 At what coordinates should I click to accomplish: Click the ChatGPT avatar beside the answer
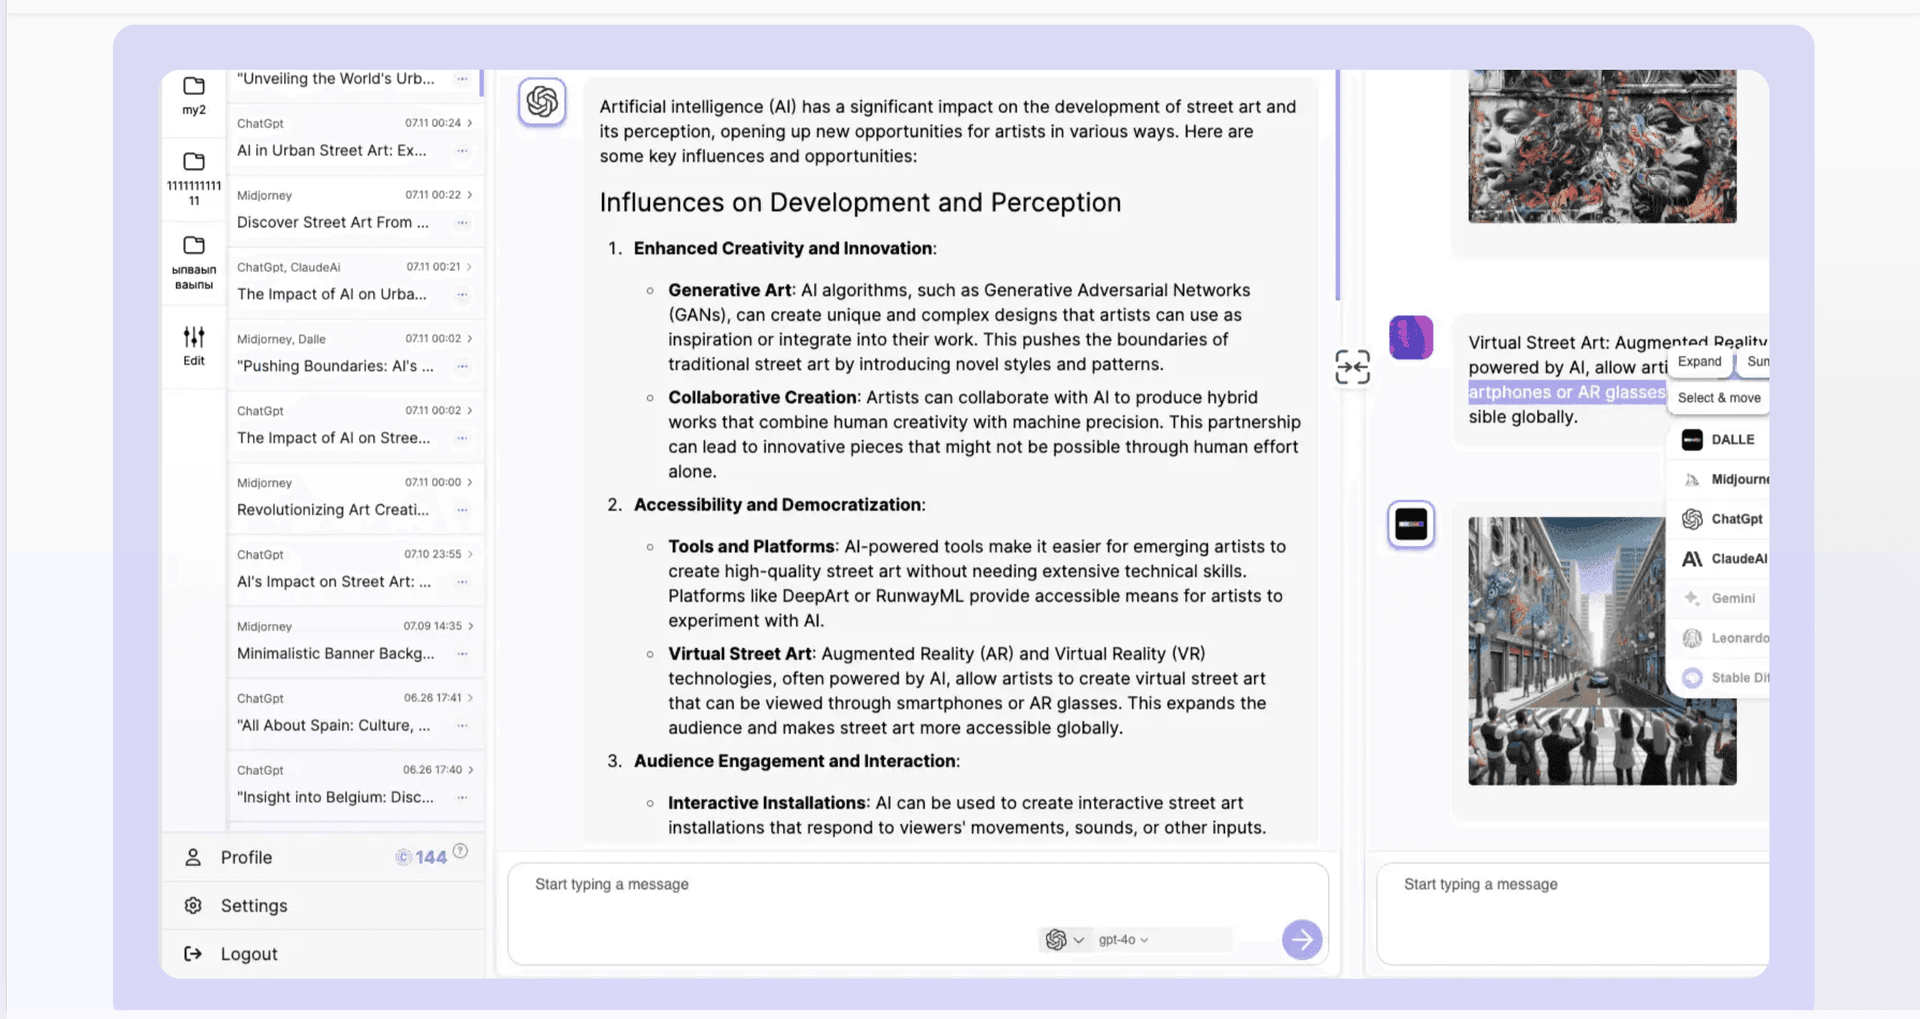click(542, 102)
